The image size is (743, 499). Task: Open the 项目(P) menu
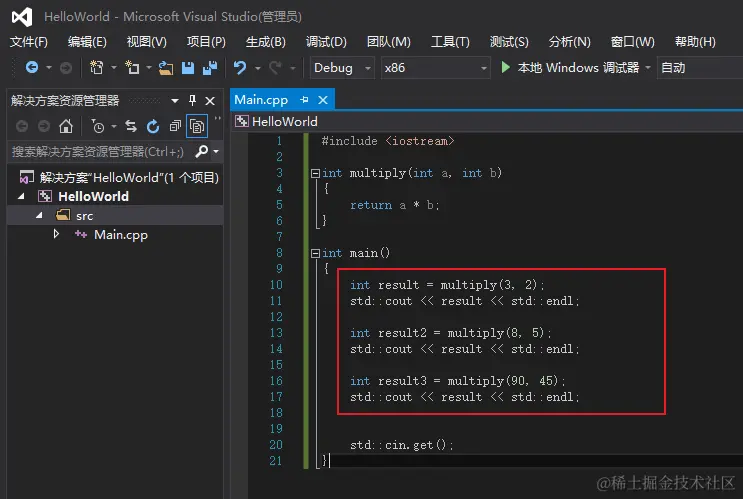[206, 42]
